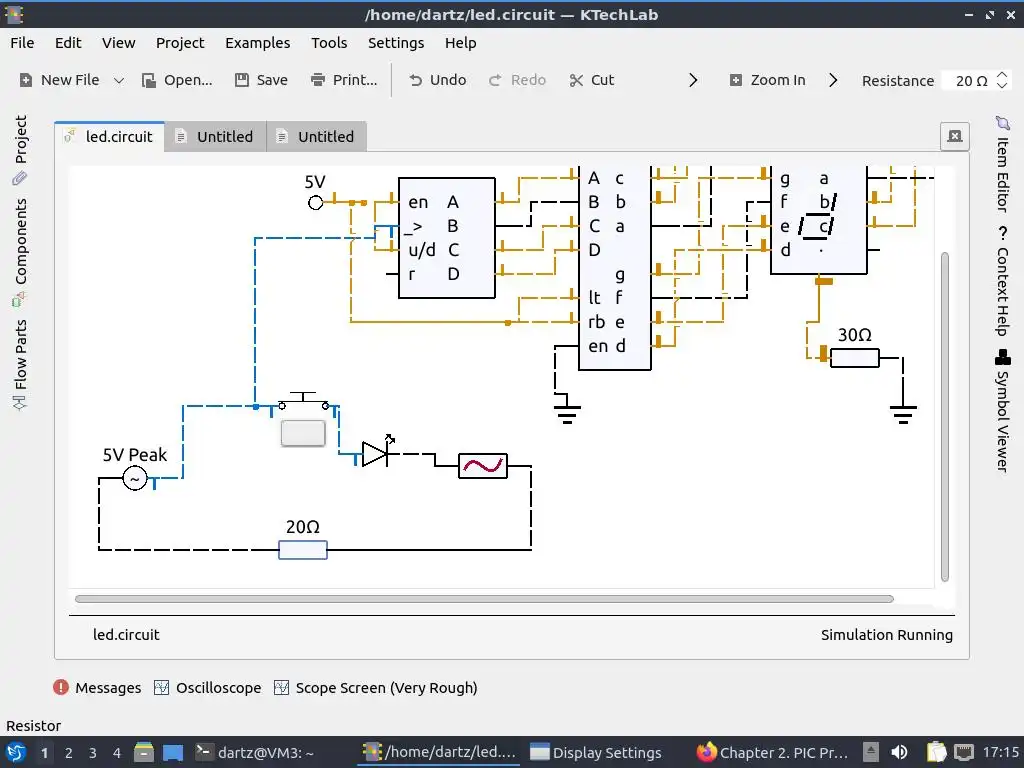Open the Help menu

460,43
